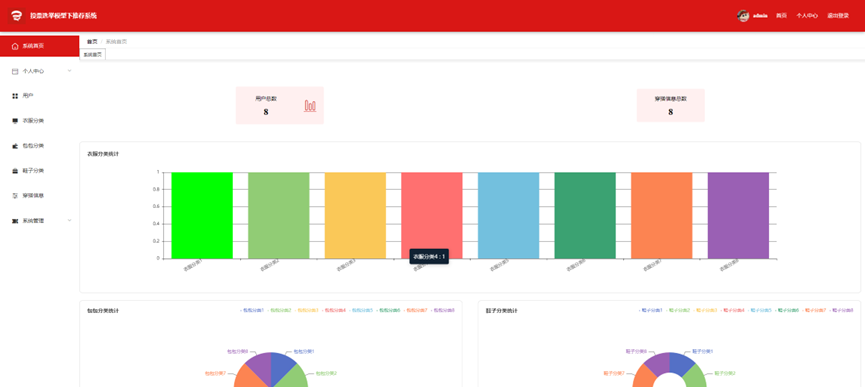Viewport: 865px width, 387px height.
Task: Click the 包包分类统计 chart title
Action: click(103, 311)
